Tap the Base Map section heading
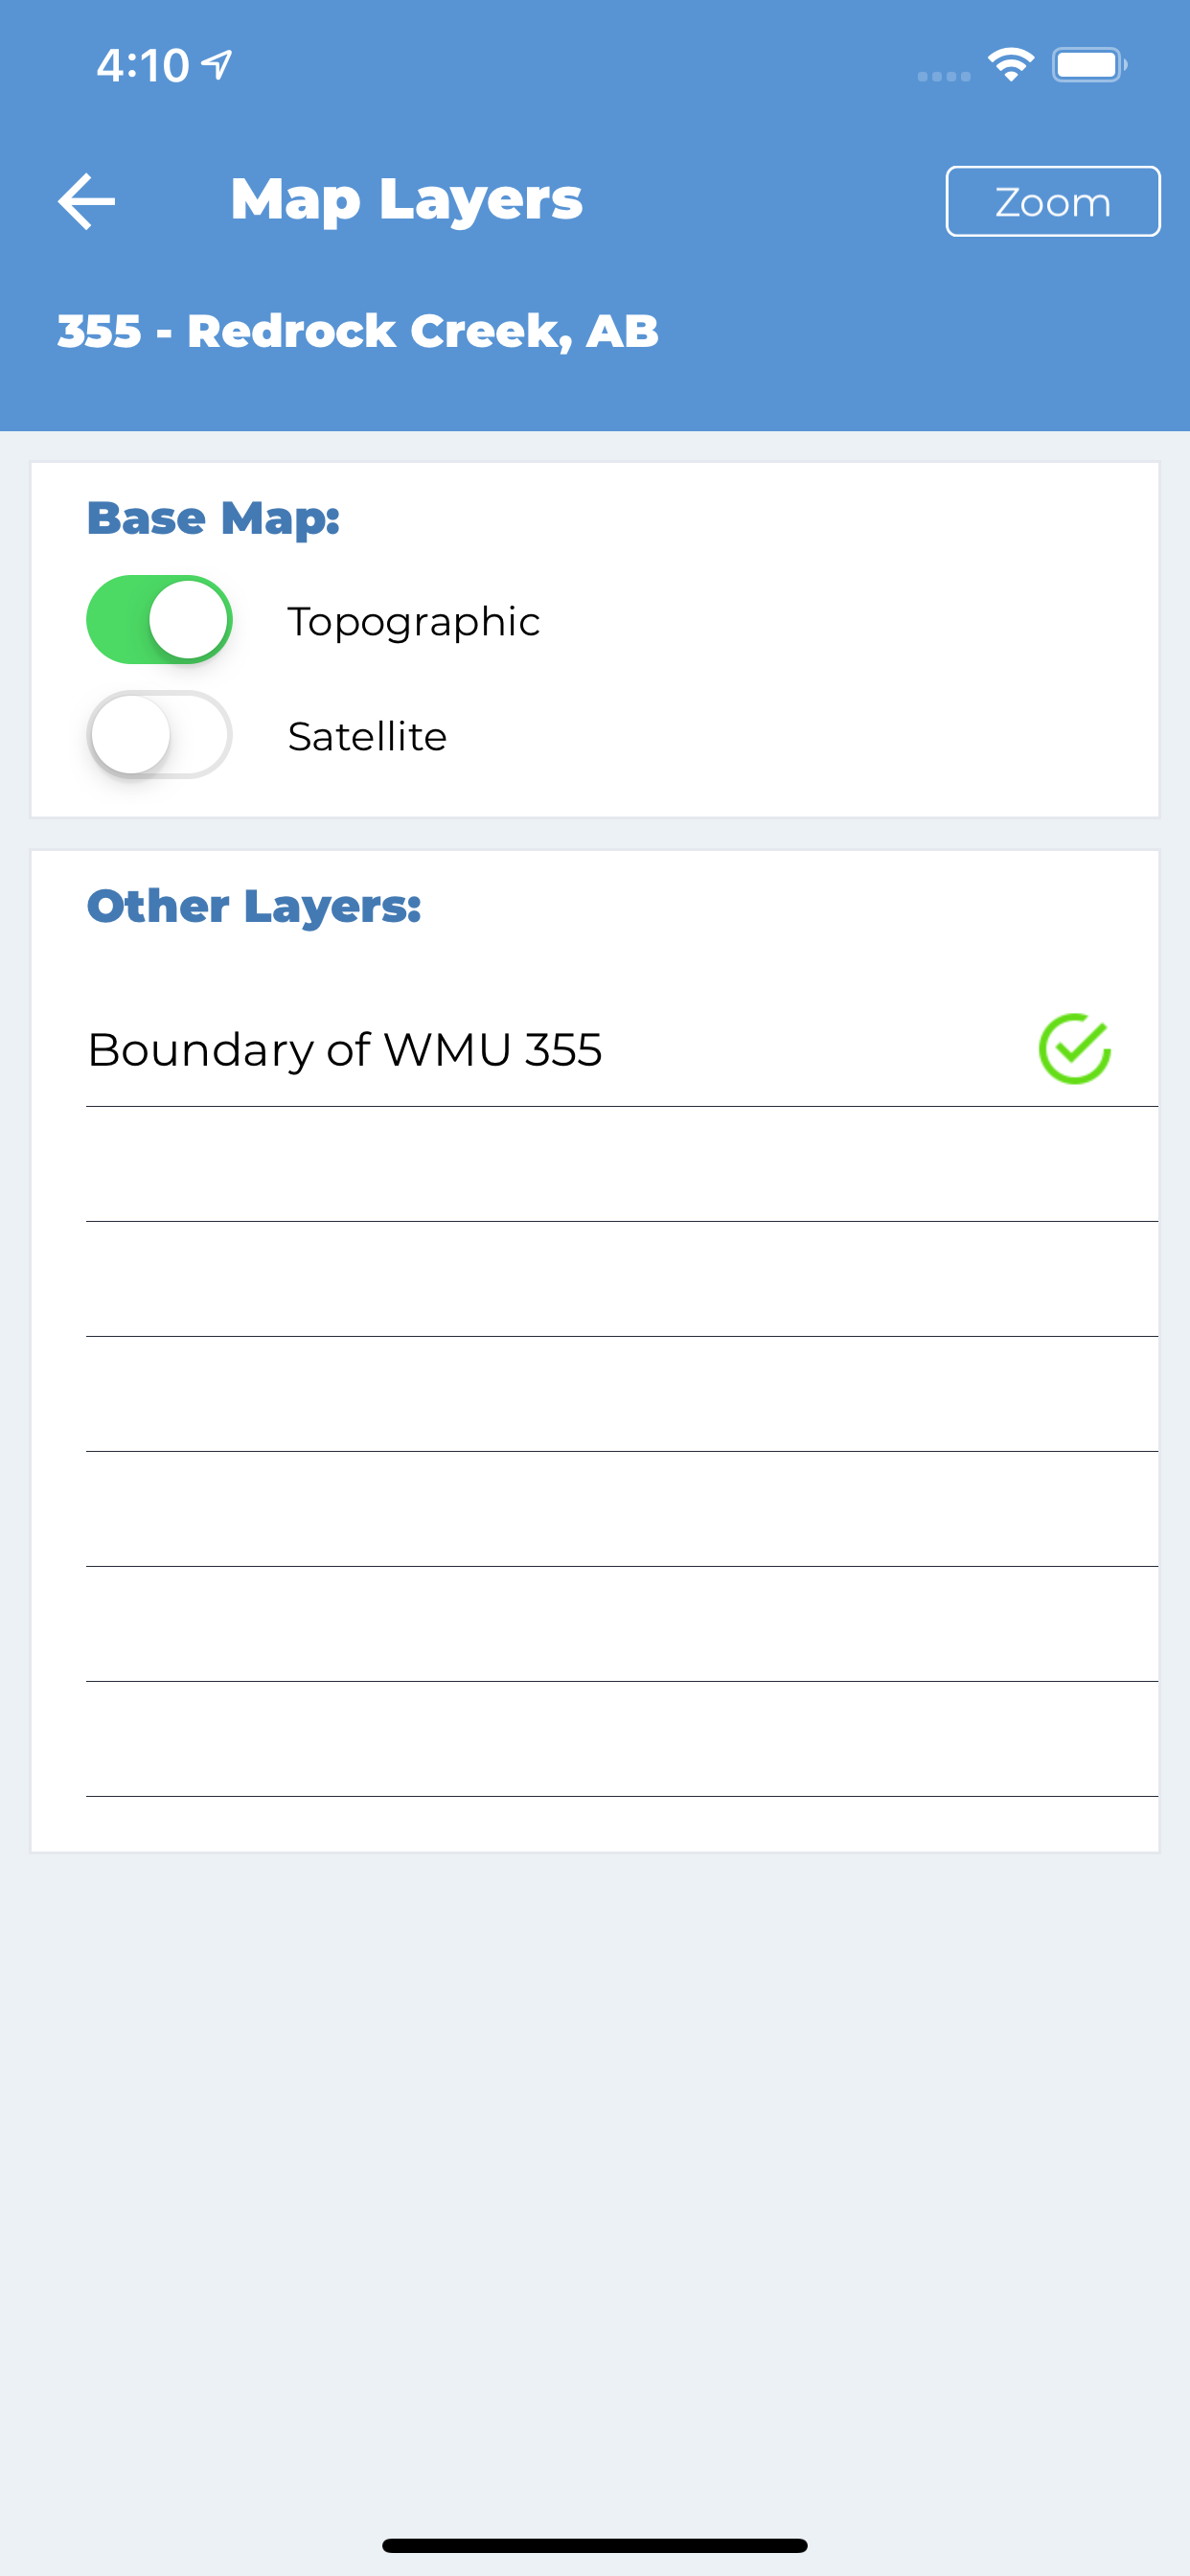 point(213,518)
